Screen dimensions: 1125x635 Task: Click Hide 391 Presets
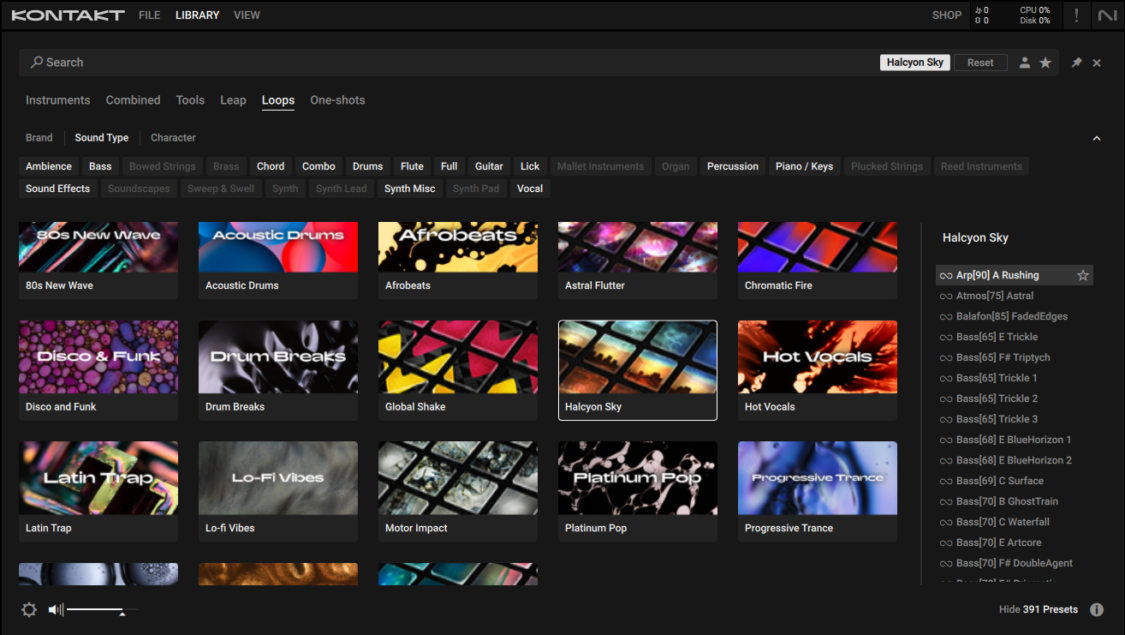1037,609
